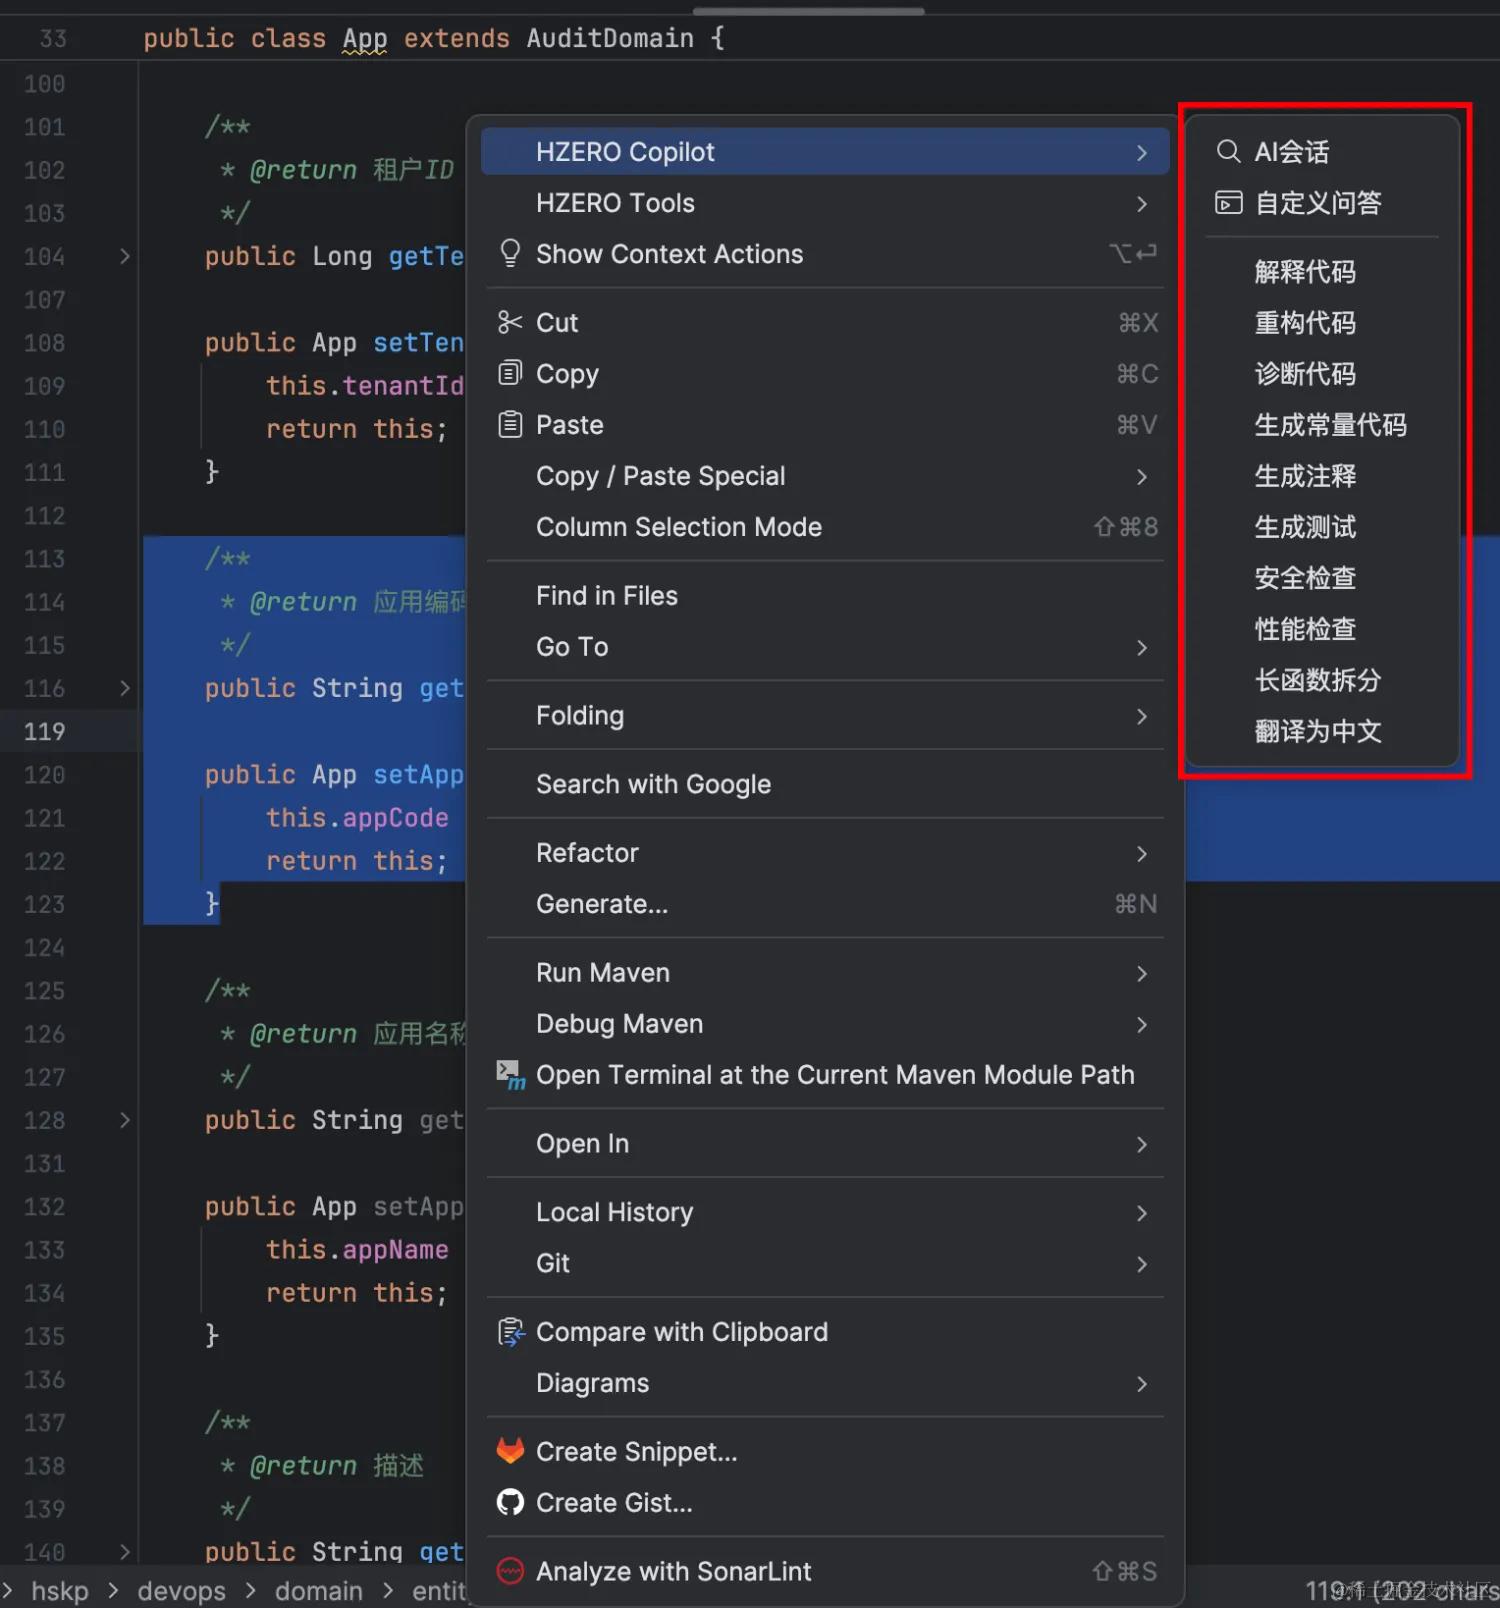Choose Copy from the context menu
The image size is (1500, 1608).
825,373
